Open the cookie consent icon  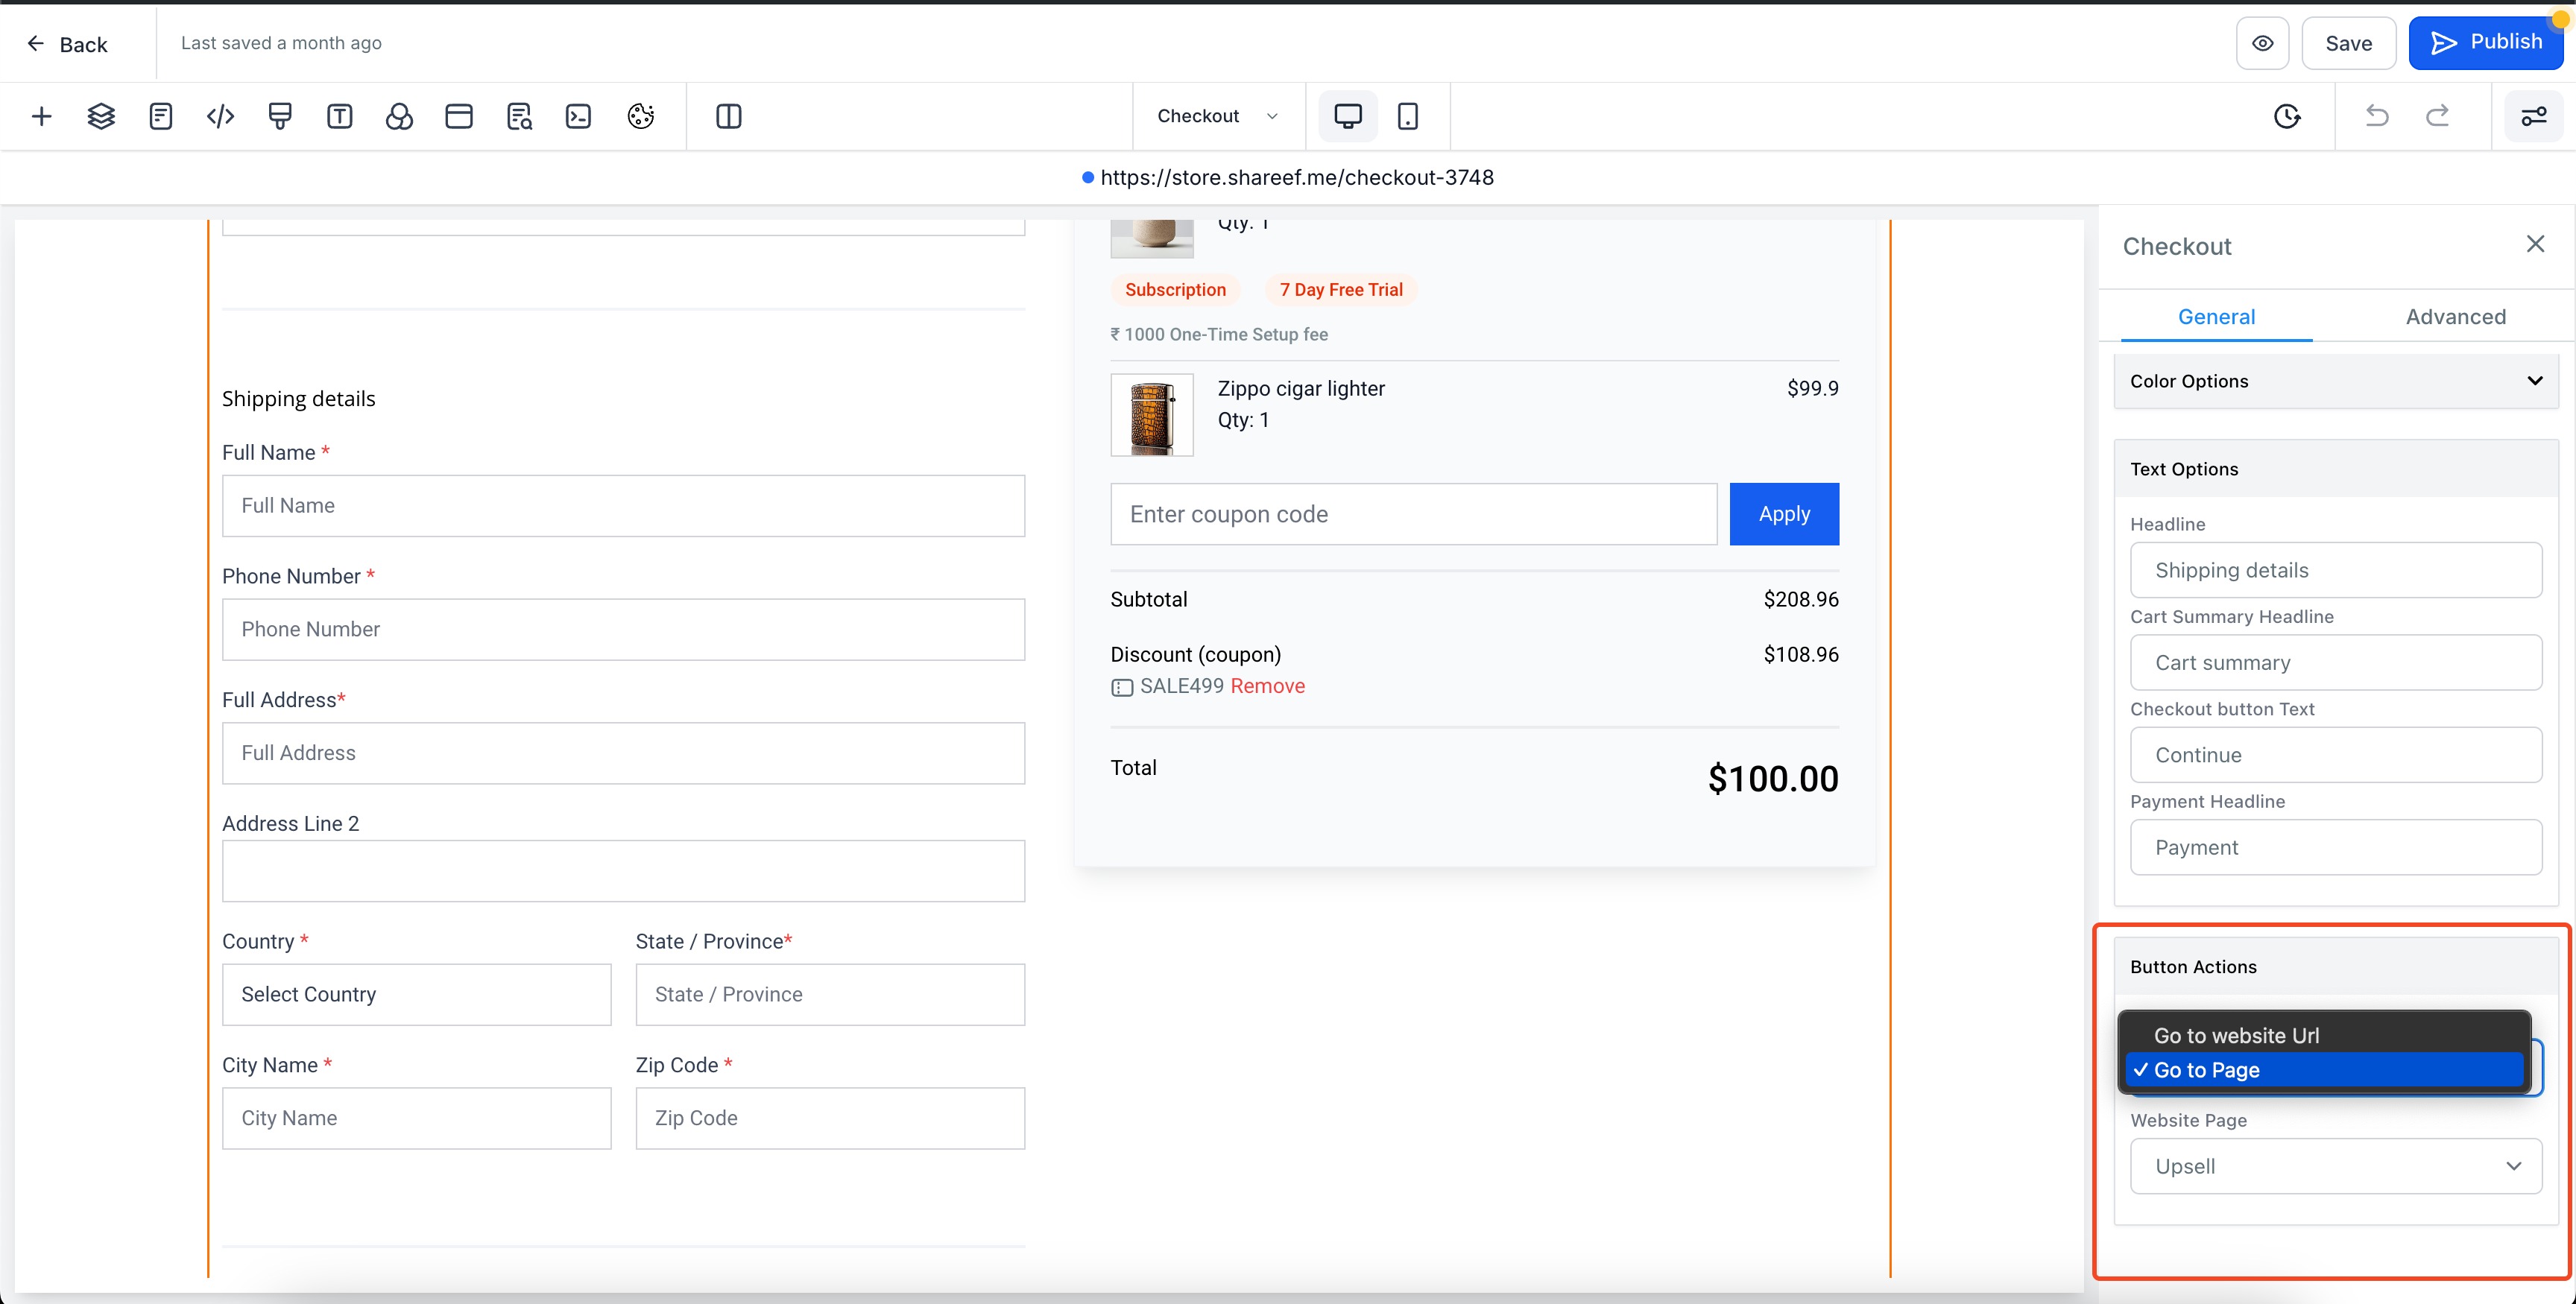click(641, 116)
